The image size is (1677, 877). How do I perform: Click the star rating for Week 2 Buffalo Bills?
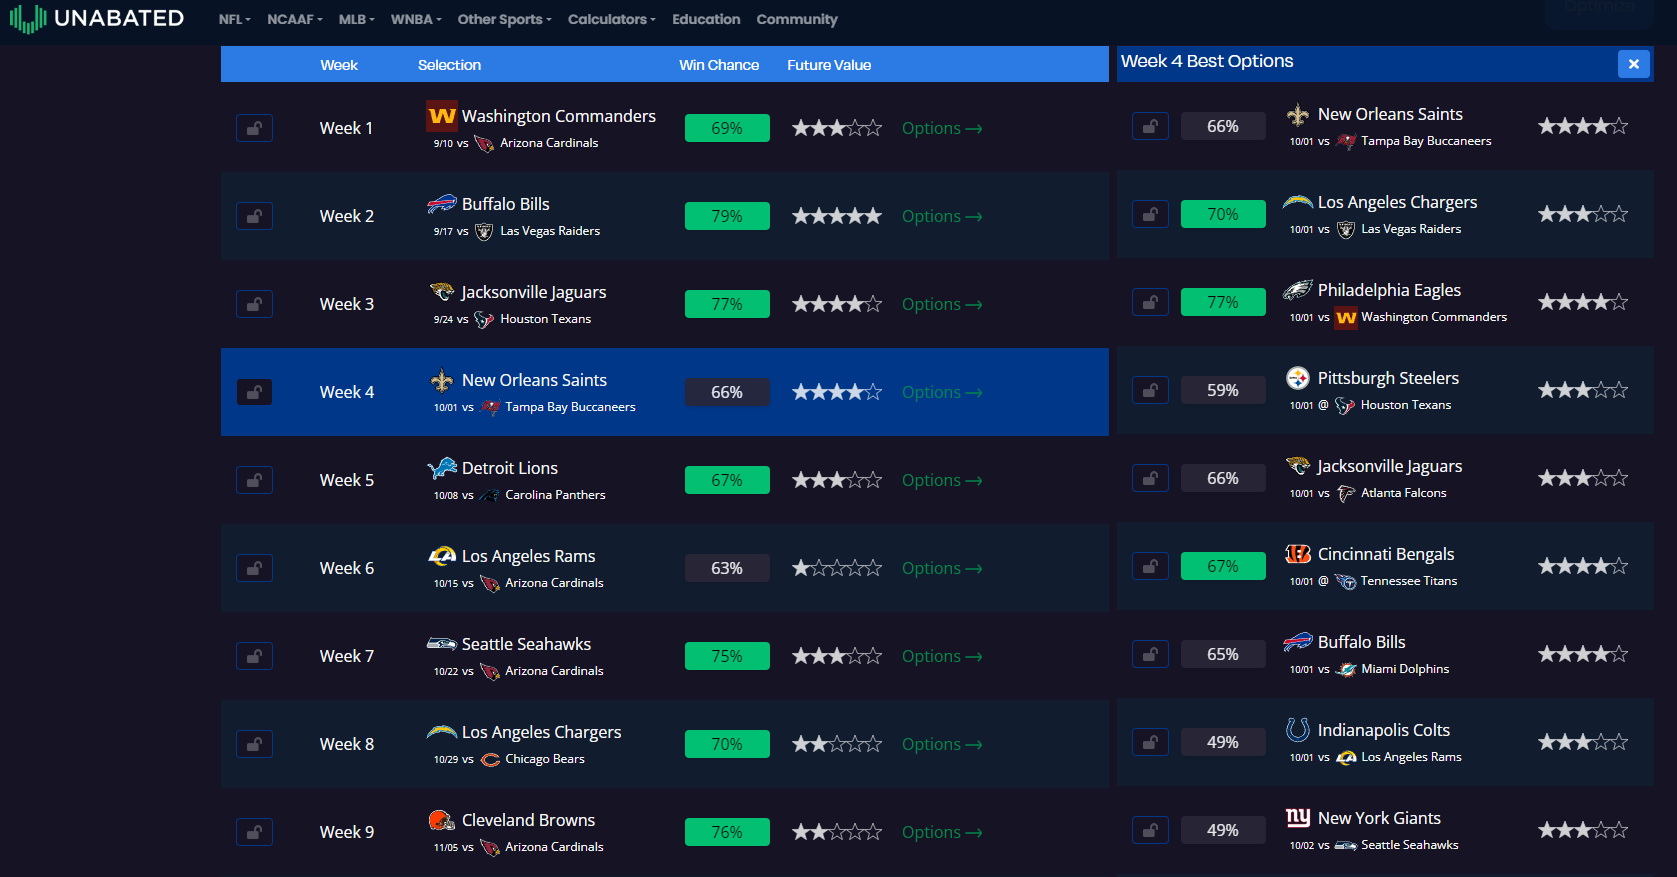[837, 216]
